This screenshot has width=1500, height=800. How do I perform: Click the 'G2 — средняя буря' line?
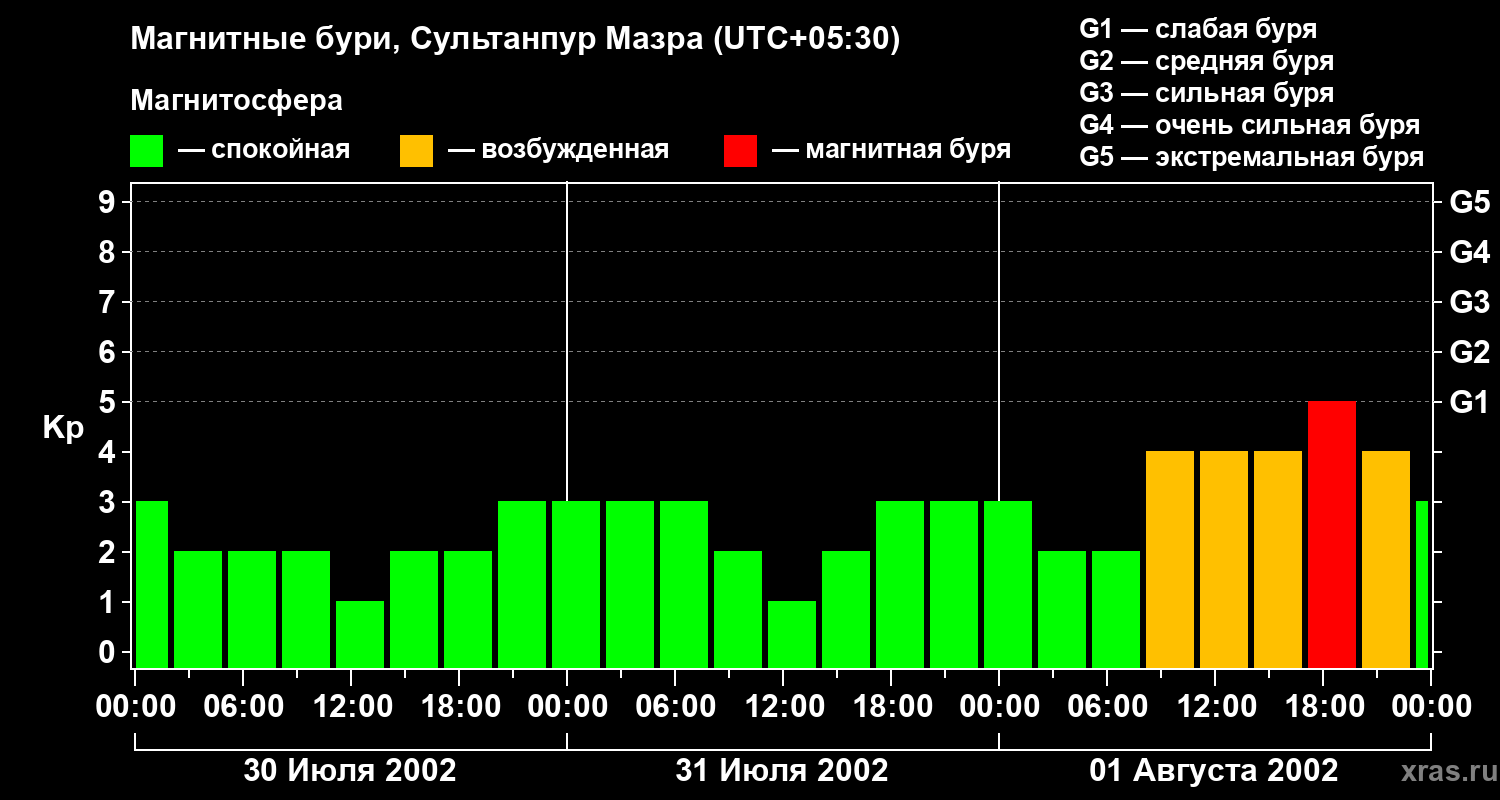(1207, 60)
